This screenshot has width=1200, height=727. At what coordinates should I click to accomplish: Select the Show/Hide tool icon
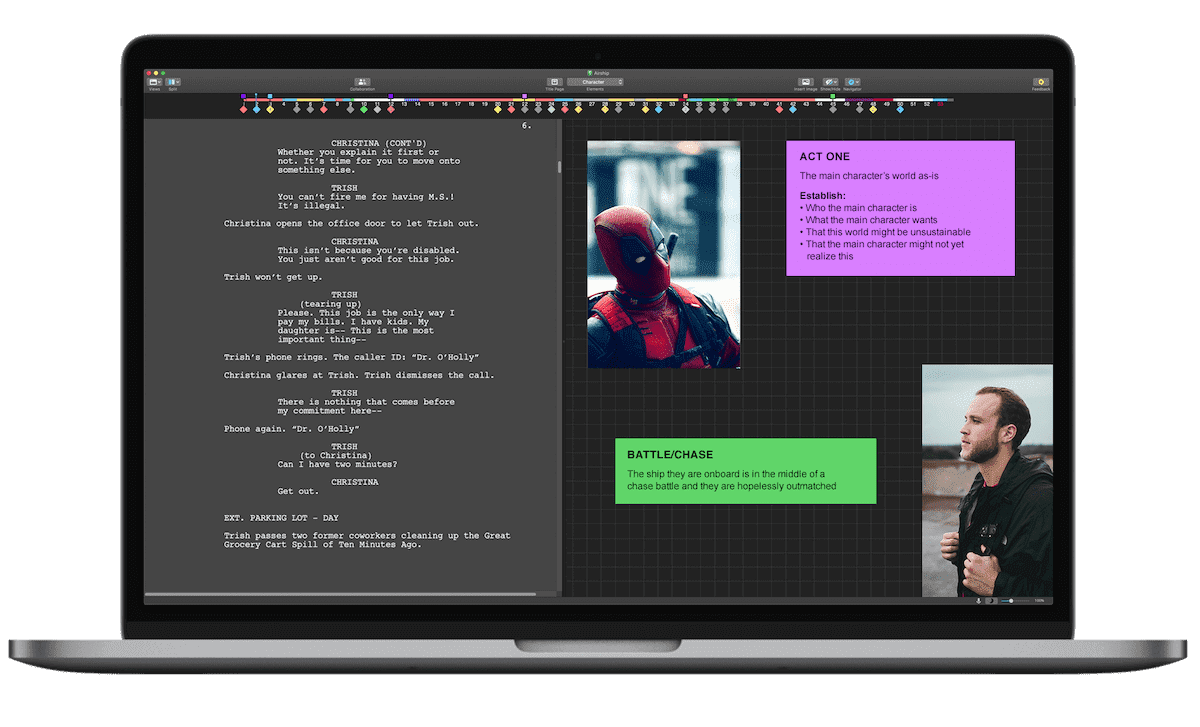pyautogui.click(x=829, y=81)
